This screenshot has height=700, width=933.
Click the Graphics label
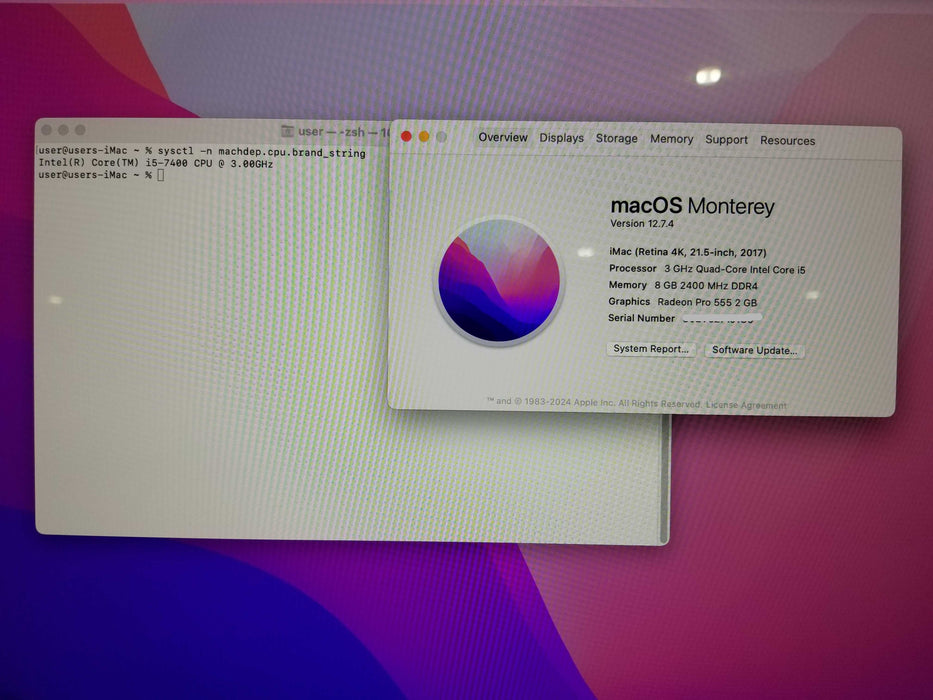(629, 302)
